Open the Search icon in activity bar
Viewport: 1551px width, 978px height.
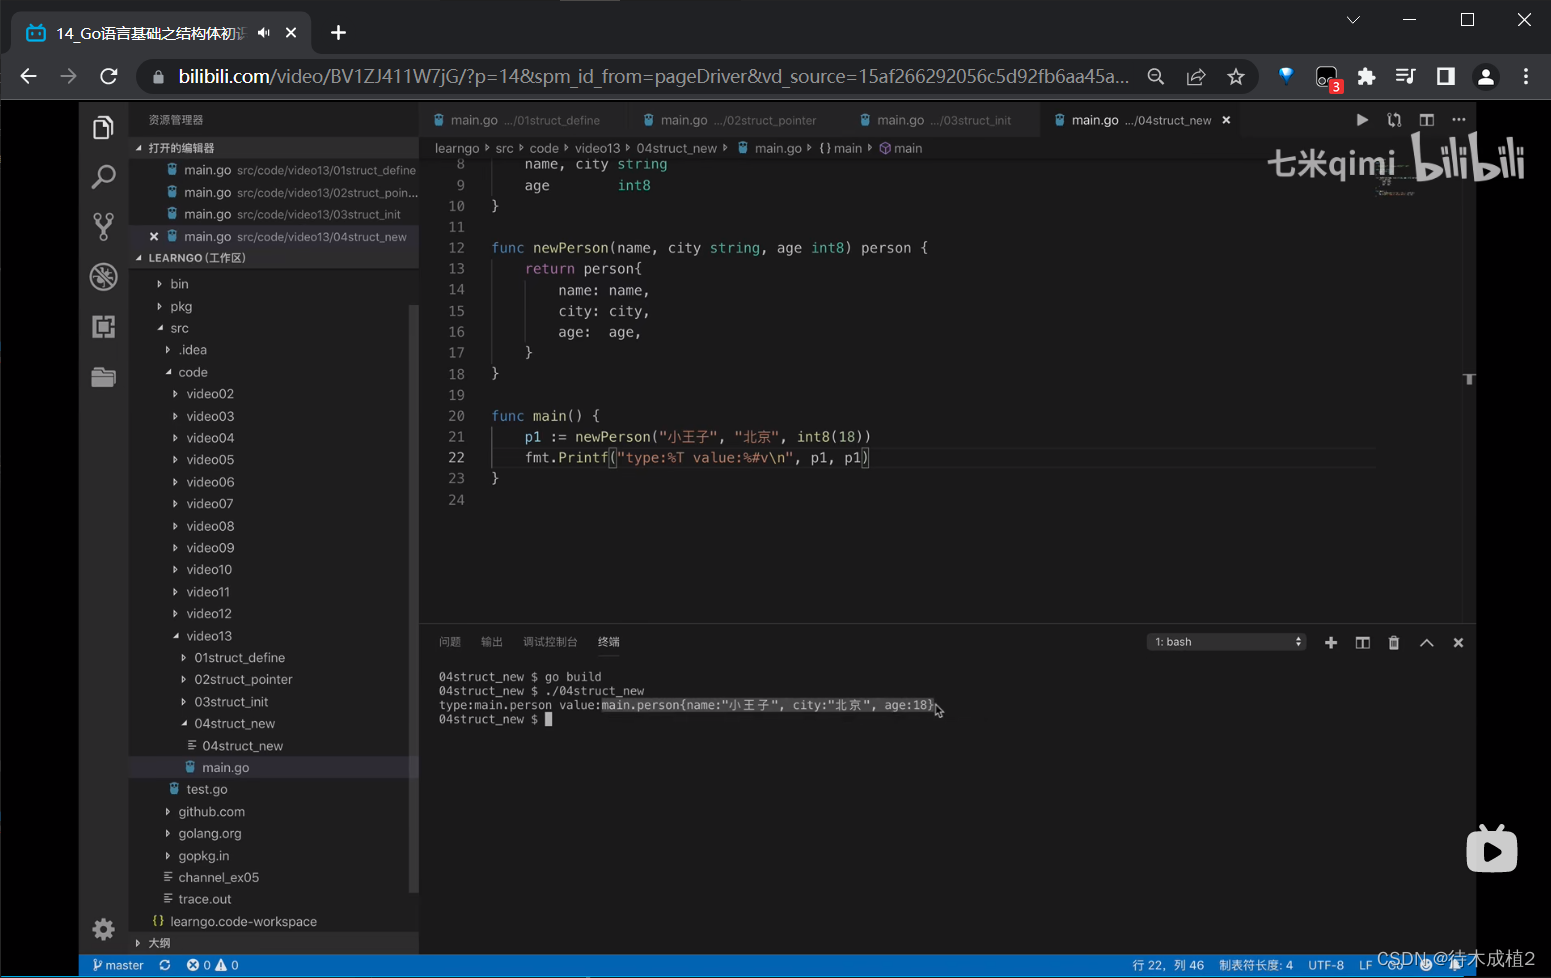tap(103, 177)
